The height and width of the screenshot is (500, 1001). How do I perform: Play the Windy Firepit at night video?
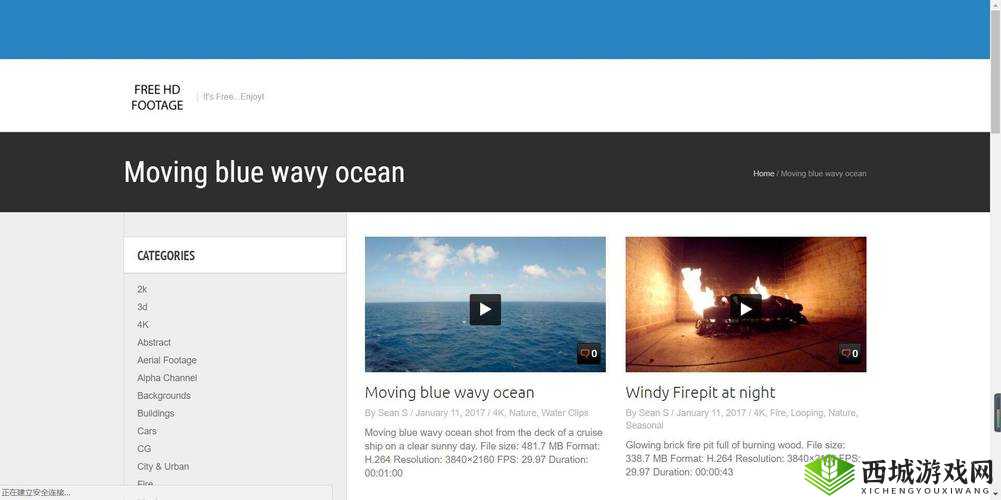tap(746, 310)
